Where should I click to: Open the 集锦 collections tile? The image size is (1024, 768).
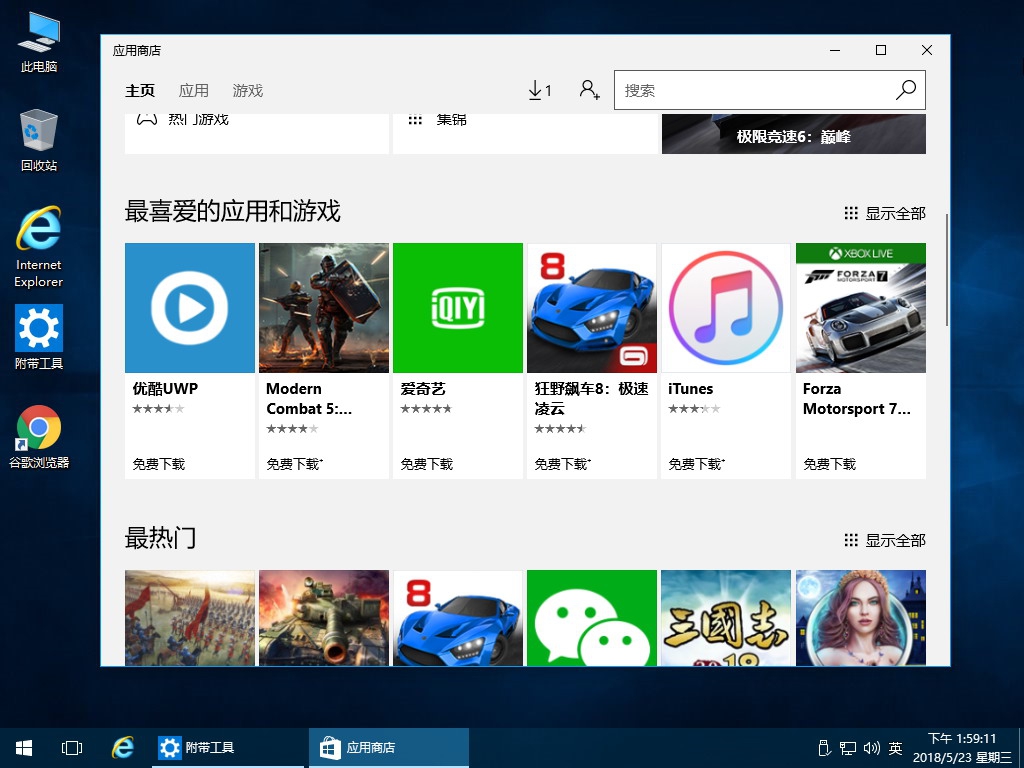tap(525, 133)
